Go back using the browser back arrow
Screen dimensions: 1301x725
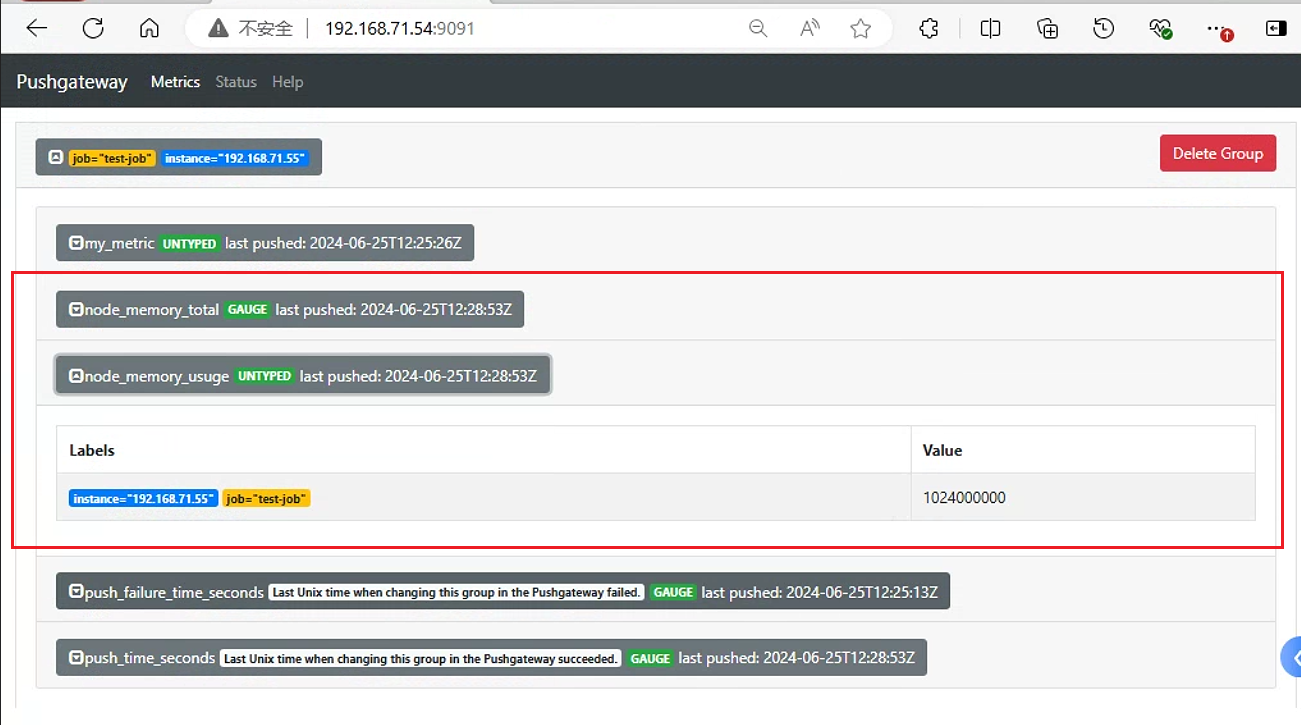coord(37,29)
